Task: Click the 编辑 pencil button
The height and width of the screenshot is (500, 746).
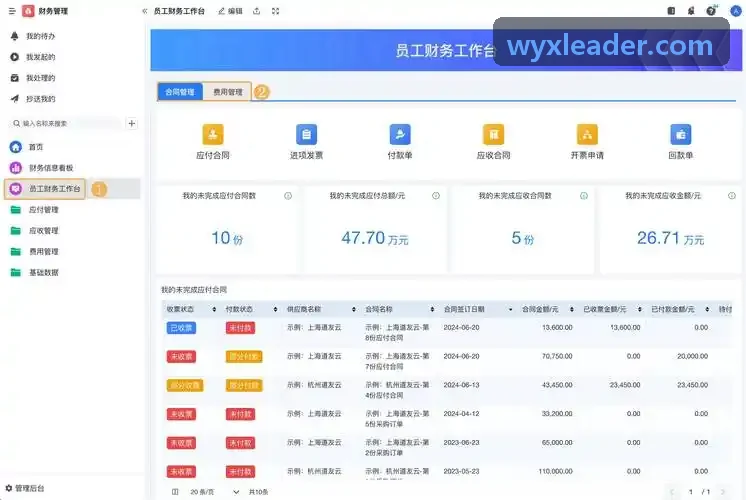Action: (x=230, y=11)
